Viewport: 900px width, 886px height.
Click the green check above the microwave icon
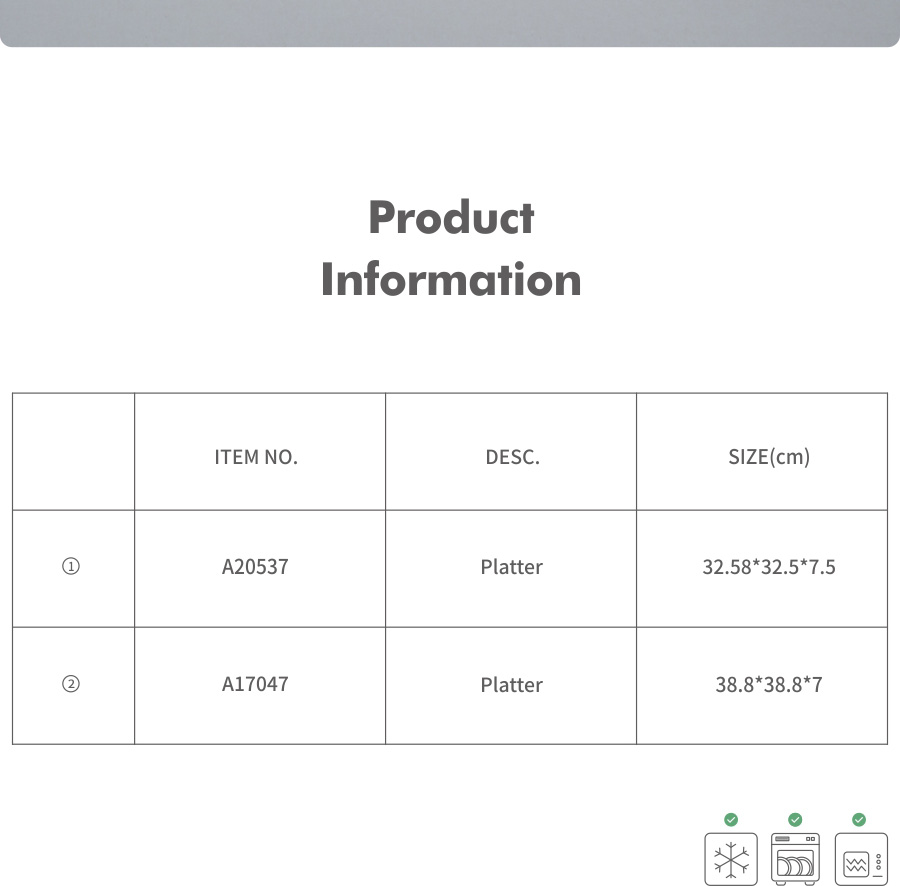pyautogui.click(x=859, y=820)
